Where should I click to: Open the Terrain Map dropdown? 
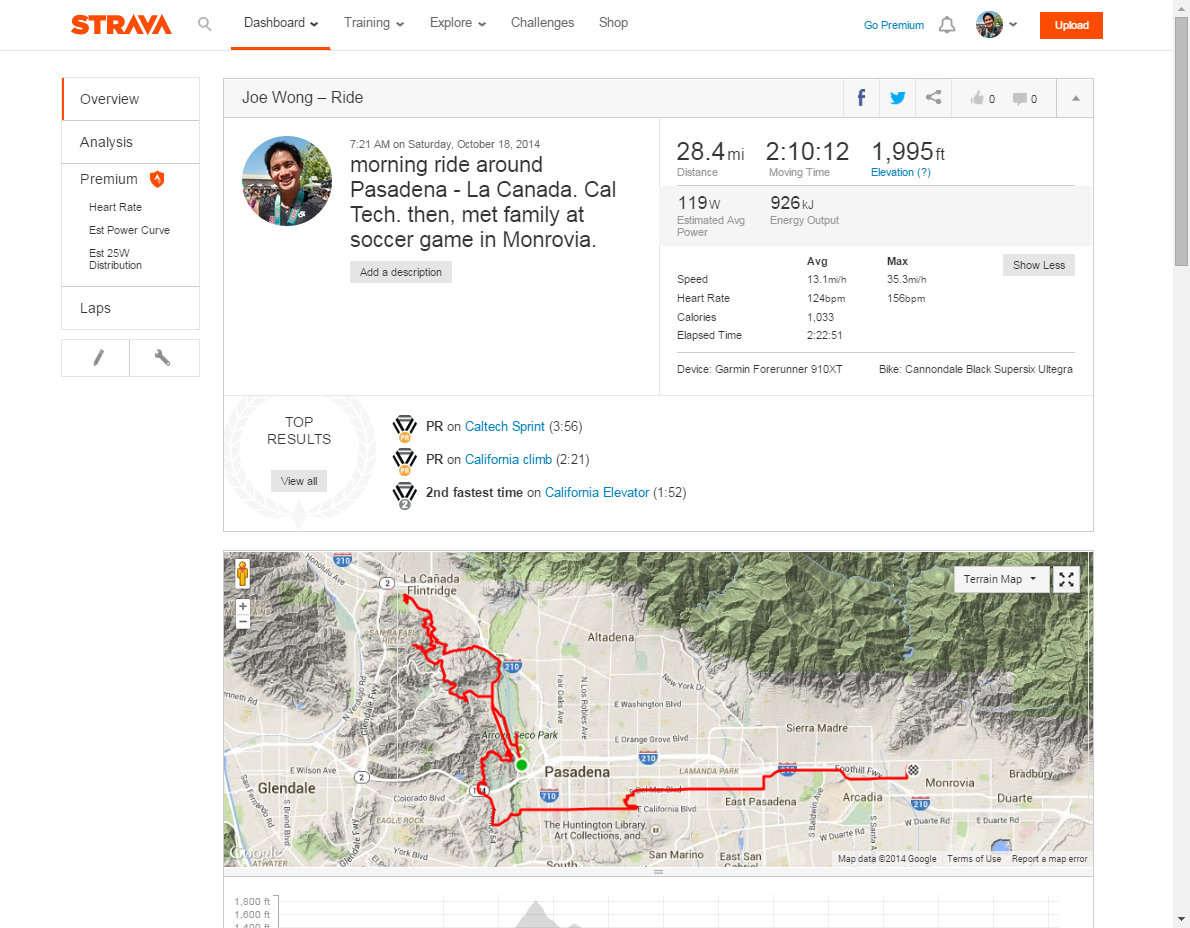click(x=1001, y=579)
